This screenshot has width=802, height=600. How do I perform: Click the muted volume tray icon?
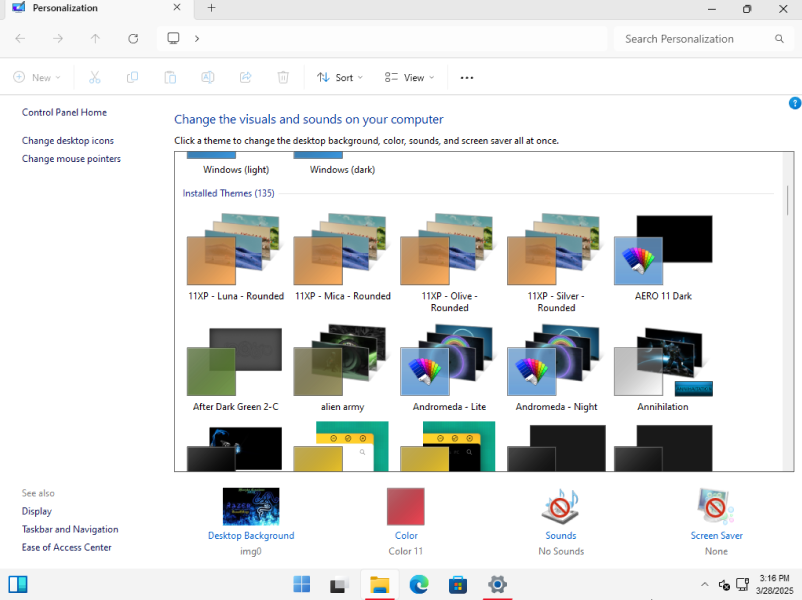(x=724, y=584)
